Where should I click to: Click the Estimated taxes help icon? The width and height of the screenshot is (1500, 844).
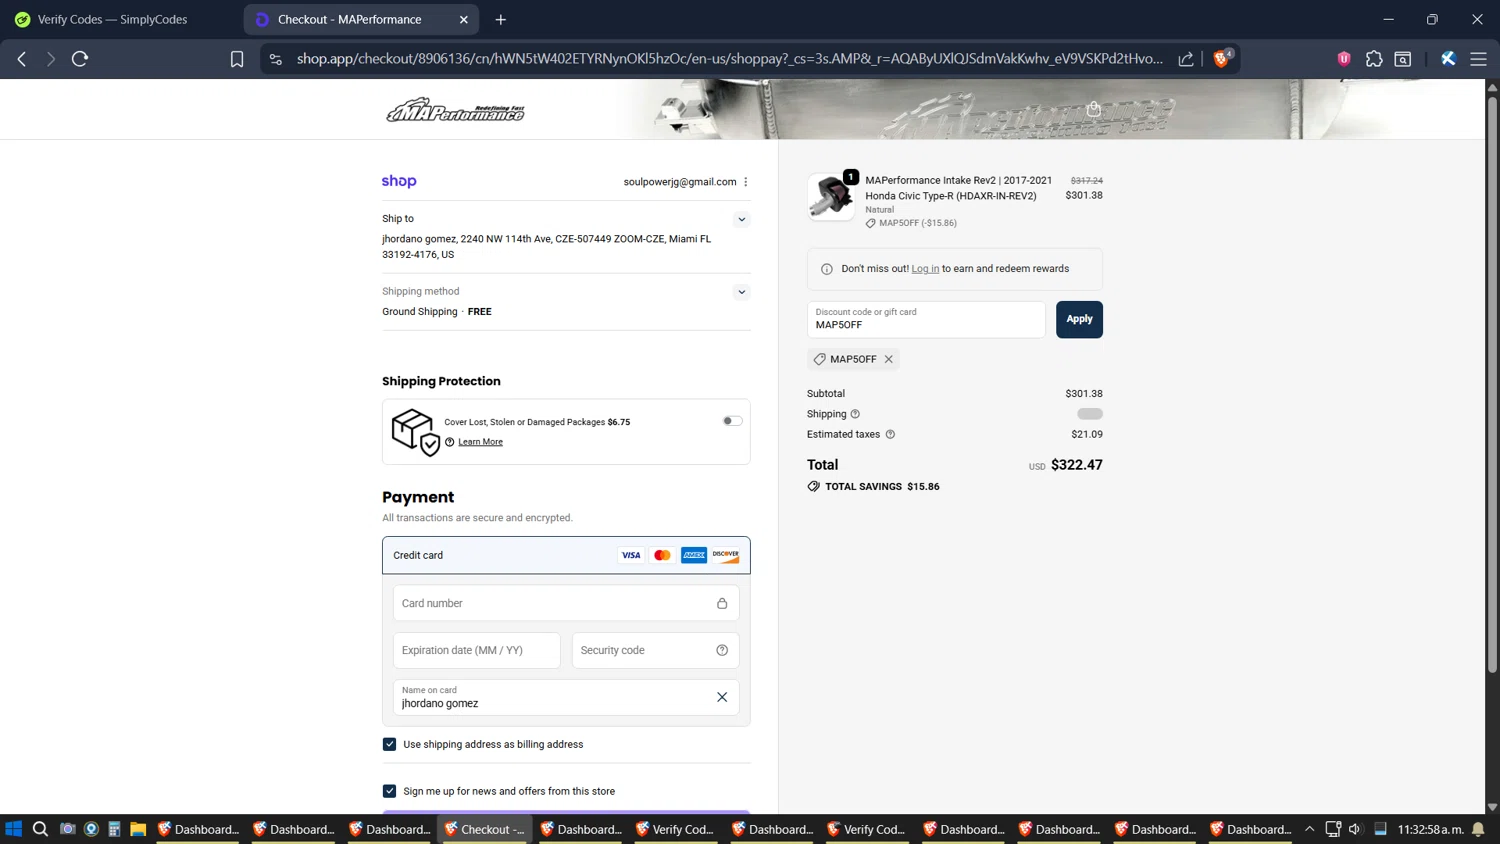pos(890,434)
